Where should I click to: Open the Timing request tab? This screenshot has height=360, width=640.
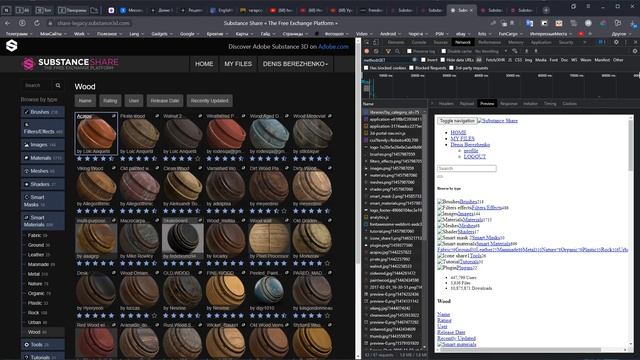[550, 104]
